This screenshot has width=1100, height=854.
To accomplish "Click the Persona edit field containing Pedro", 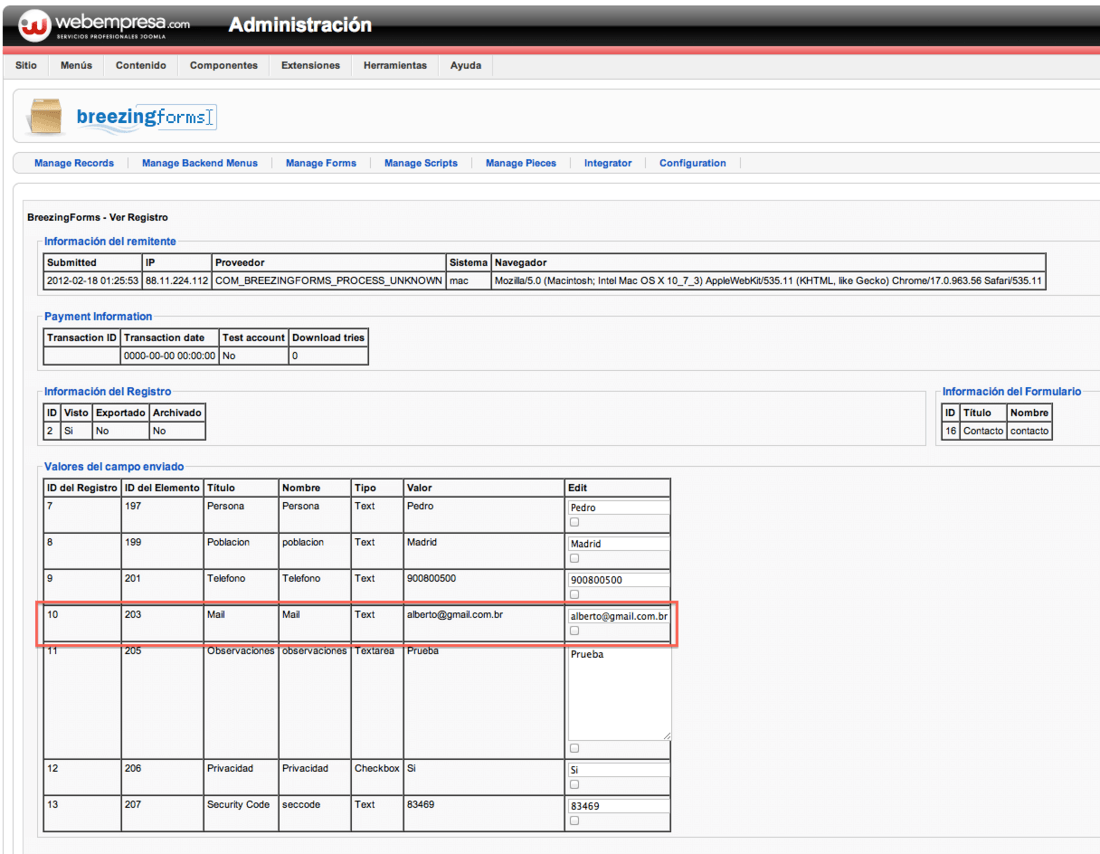I will pyautogui.click(x=618, y=507).
